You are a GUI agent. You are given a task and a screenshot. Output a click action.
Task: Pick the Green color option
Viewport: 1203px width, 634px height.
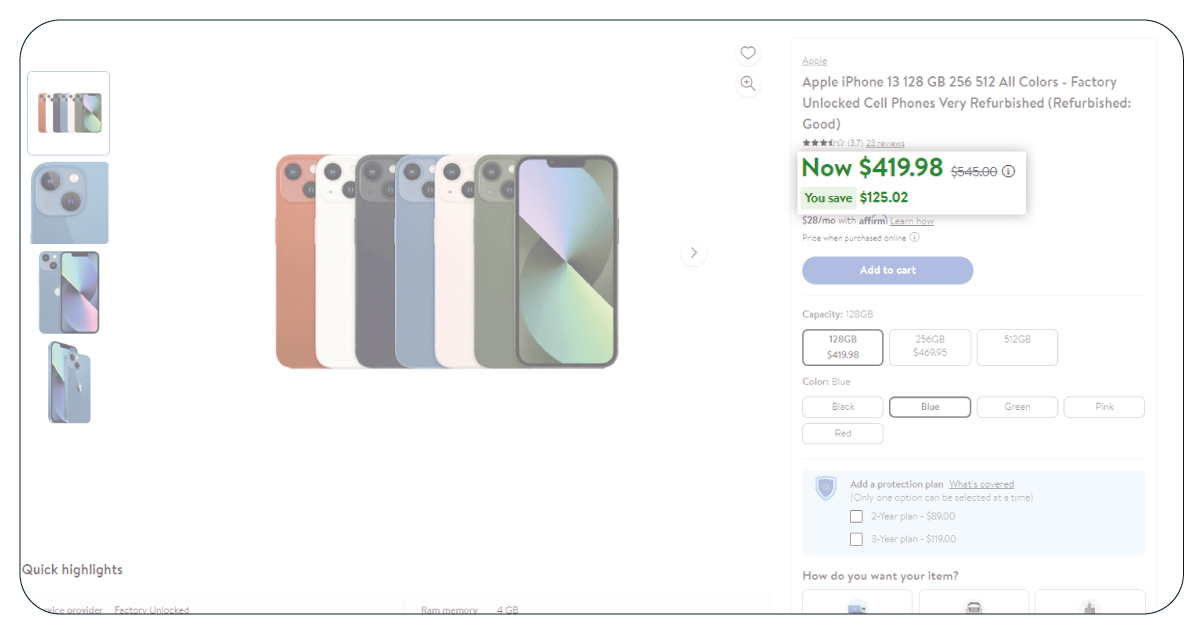[1017, 407]
